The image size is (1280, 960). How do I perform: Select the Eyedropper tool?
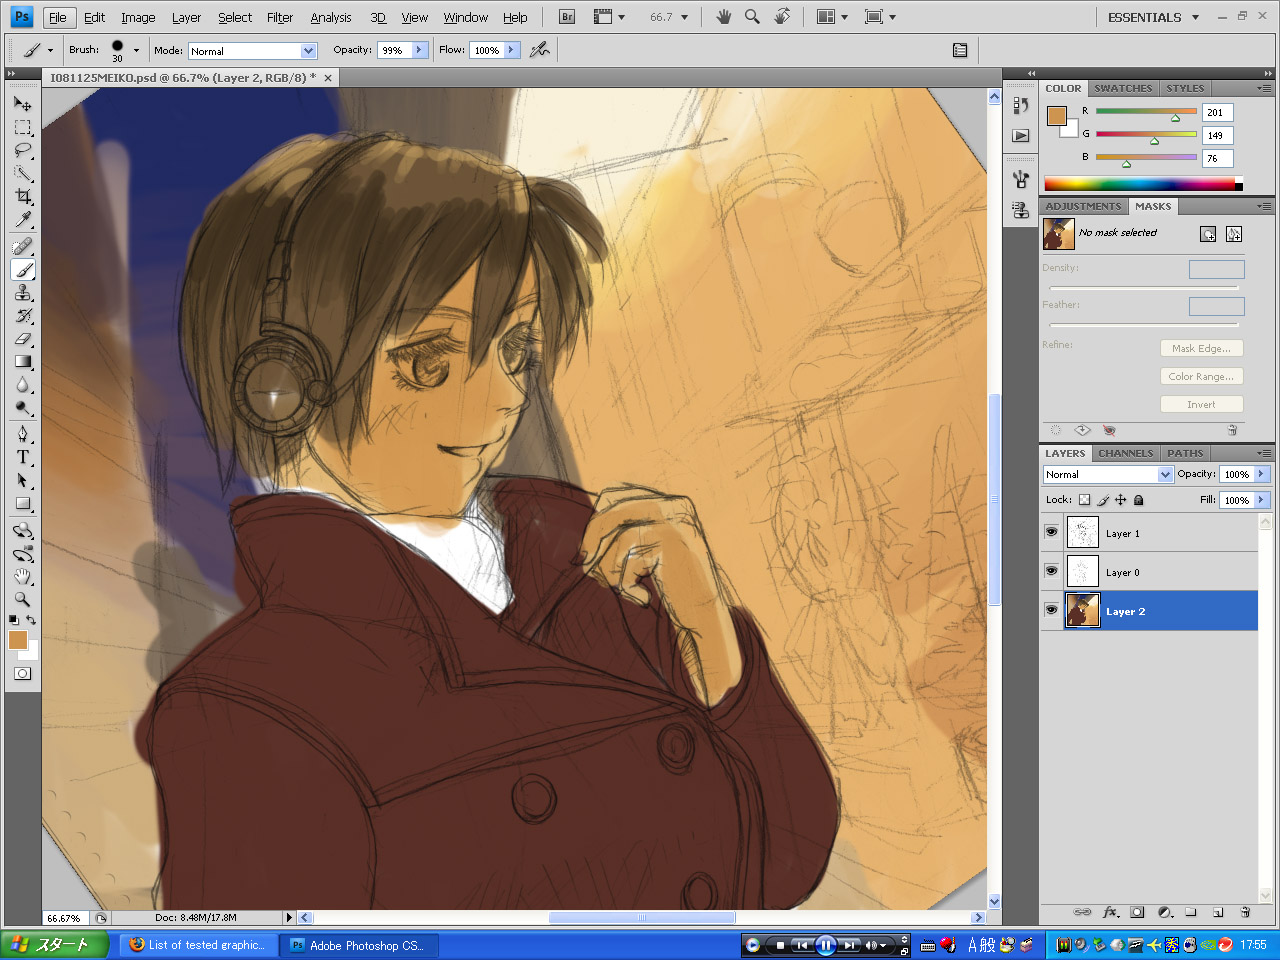[x=22, y=219]
